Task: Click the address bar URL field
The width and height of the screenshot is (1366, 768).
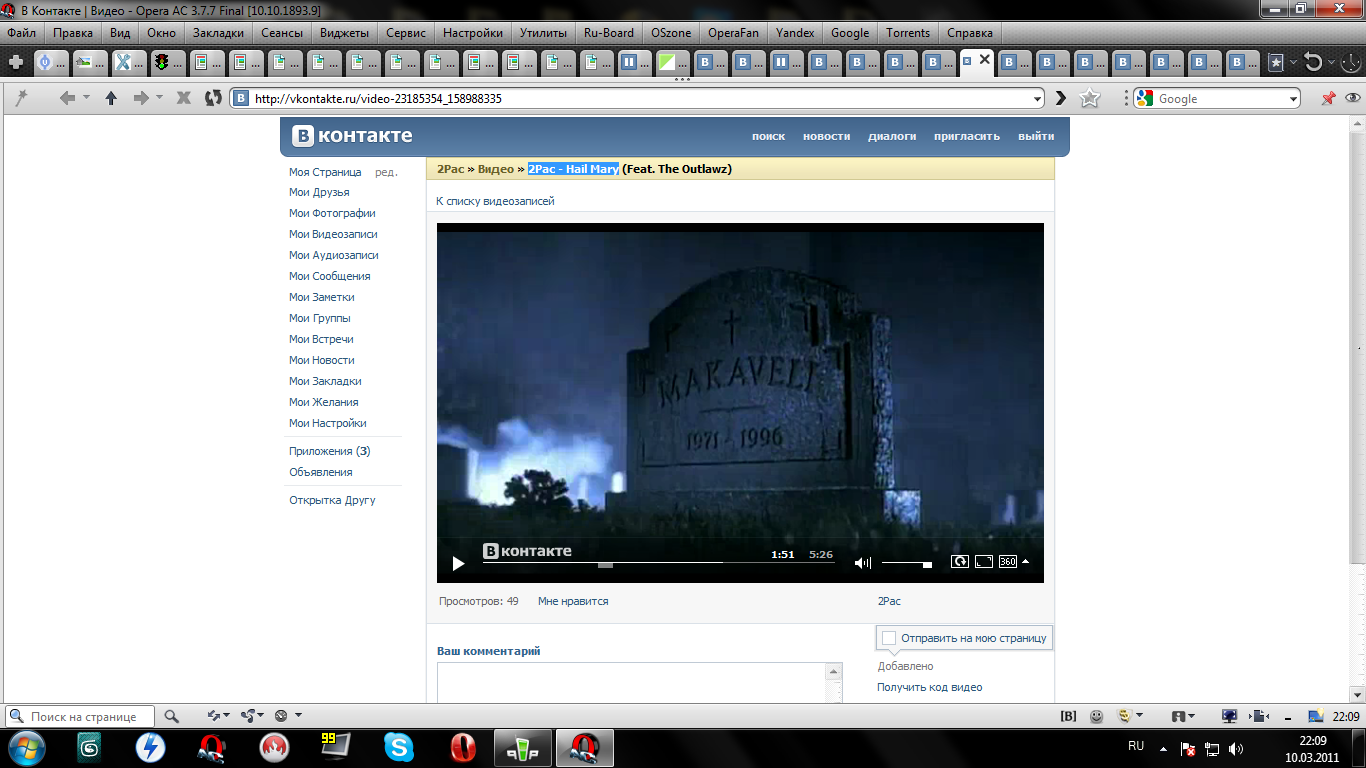Action: [638, 99]
